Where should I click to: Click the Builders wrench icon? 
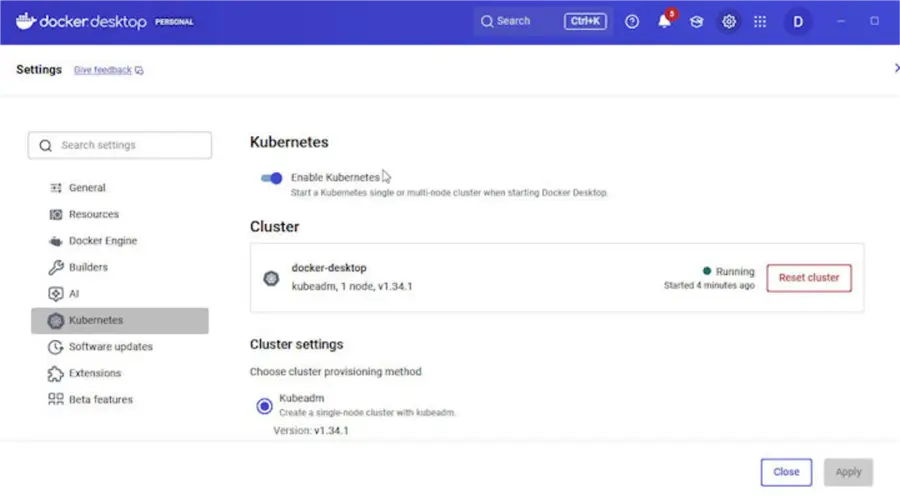[56, 267]
